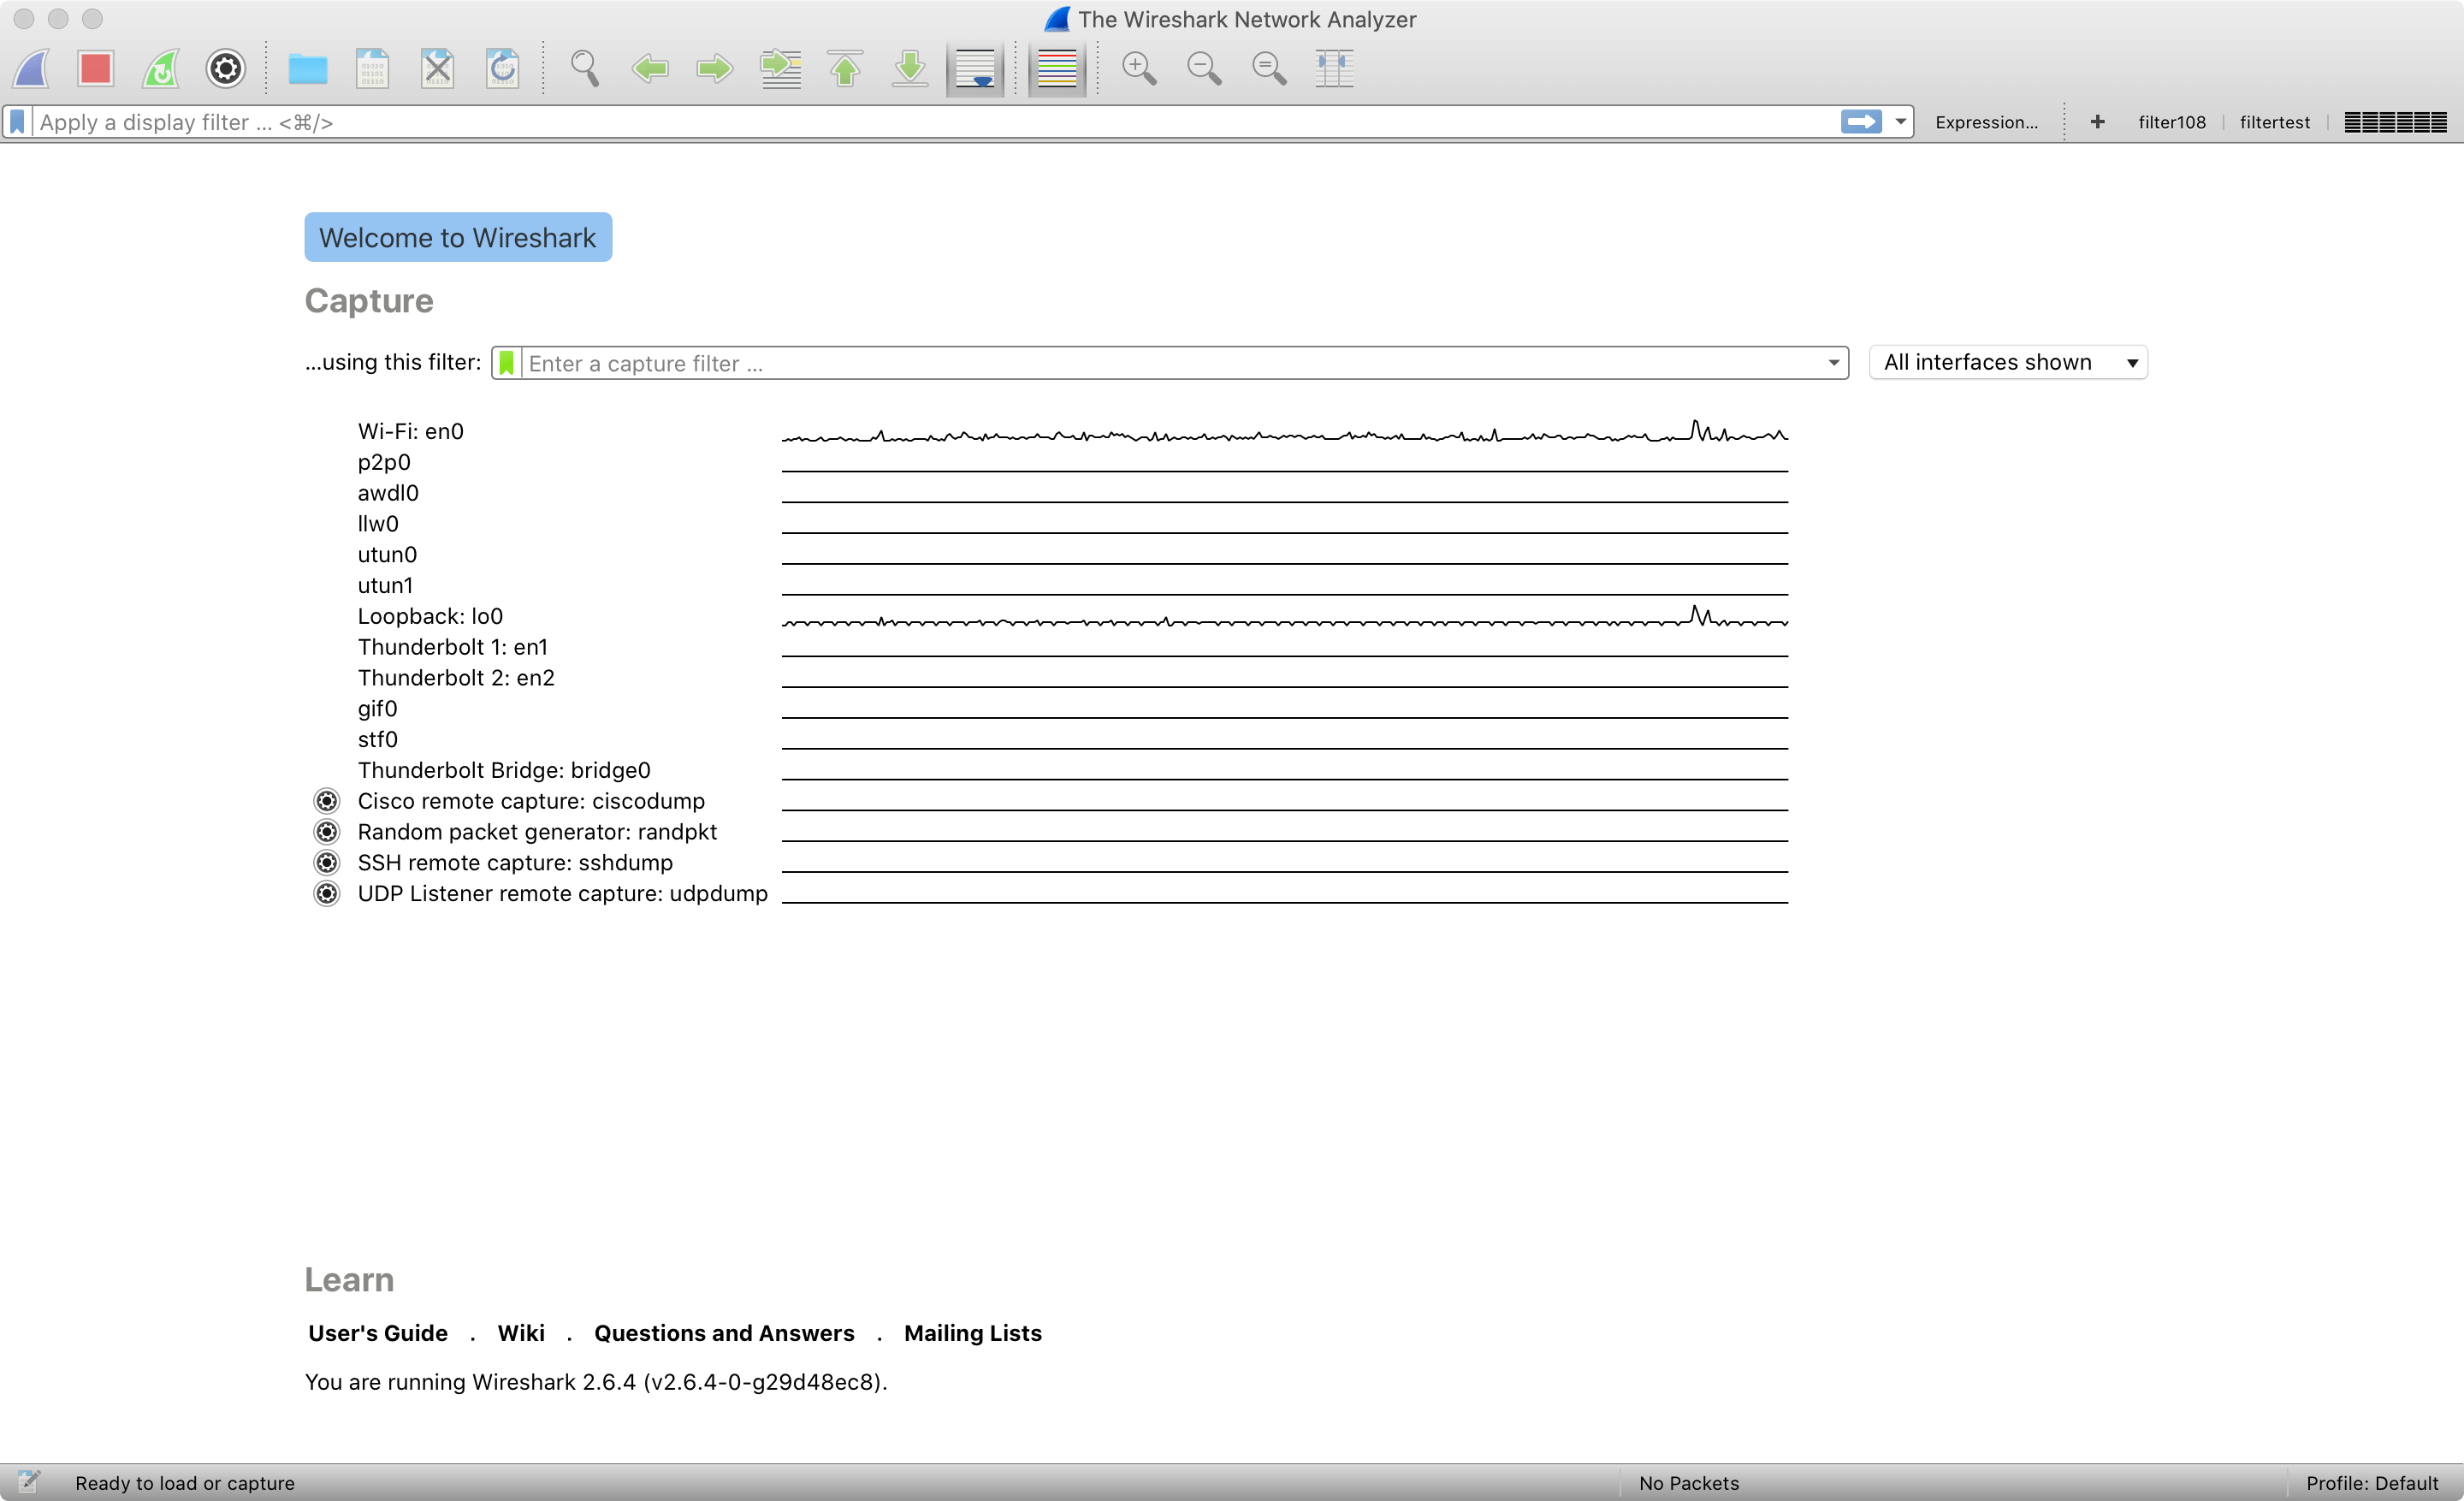
Task: Click the capture filter input field
Action: (1169, 363)
